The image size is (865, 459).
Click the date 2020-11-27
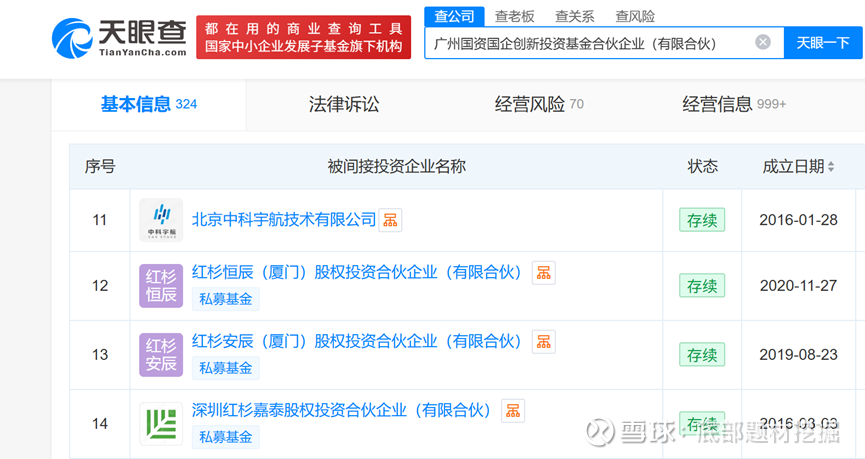(x=798, y=286)
